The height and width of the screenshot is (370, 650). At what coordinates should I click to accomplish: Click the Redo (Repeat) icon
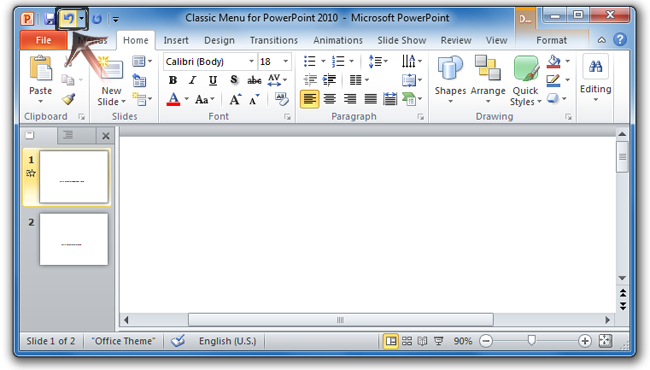pyautogui.click(x=97, y=19)
